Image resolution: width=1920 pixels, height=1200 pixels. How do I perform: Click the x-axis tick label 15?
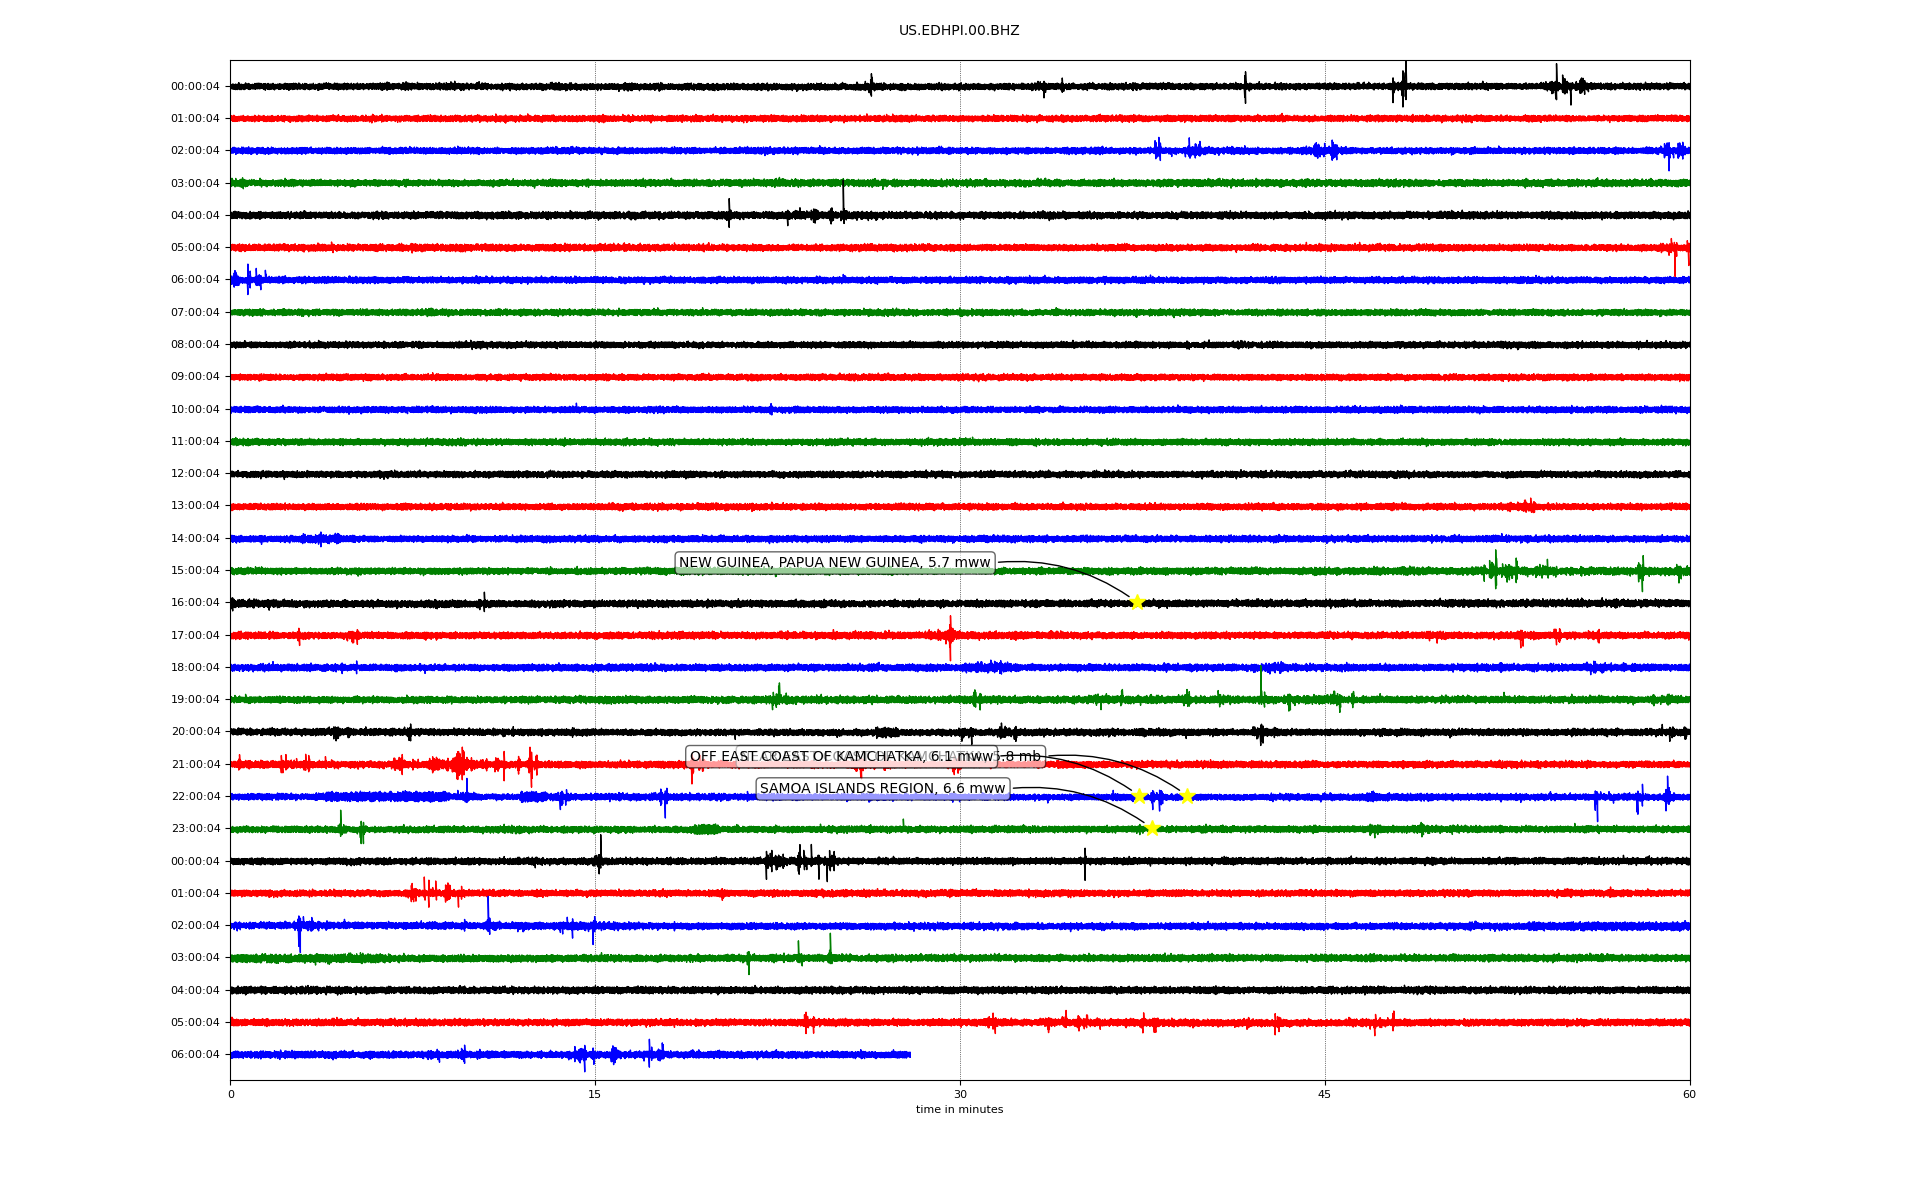(x=595, y=1094)
